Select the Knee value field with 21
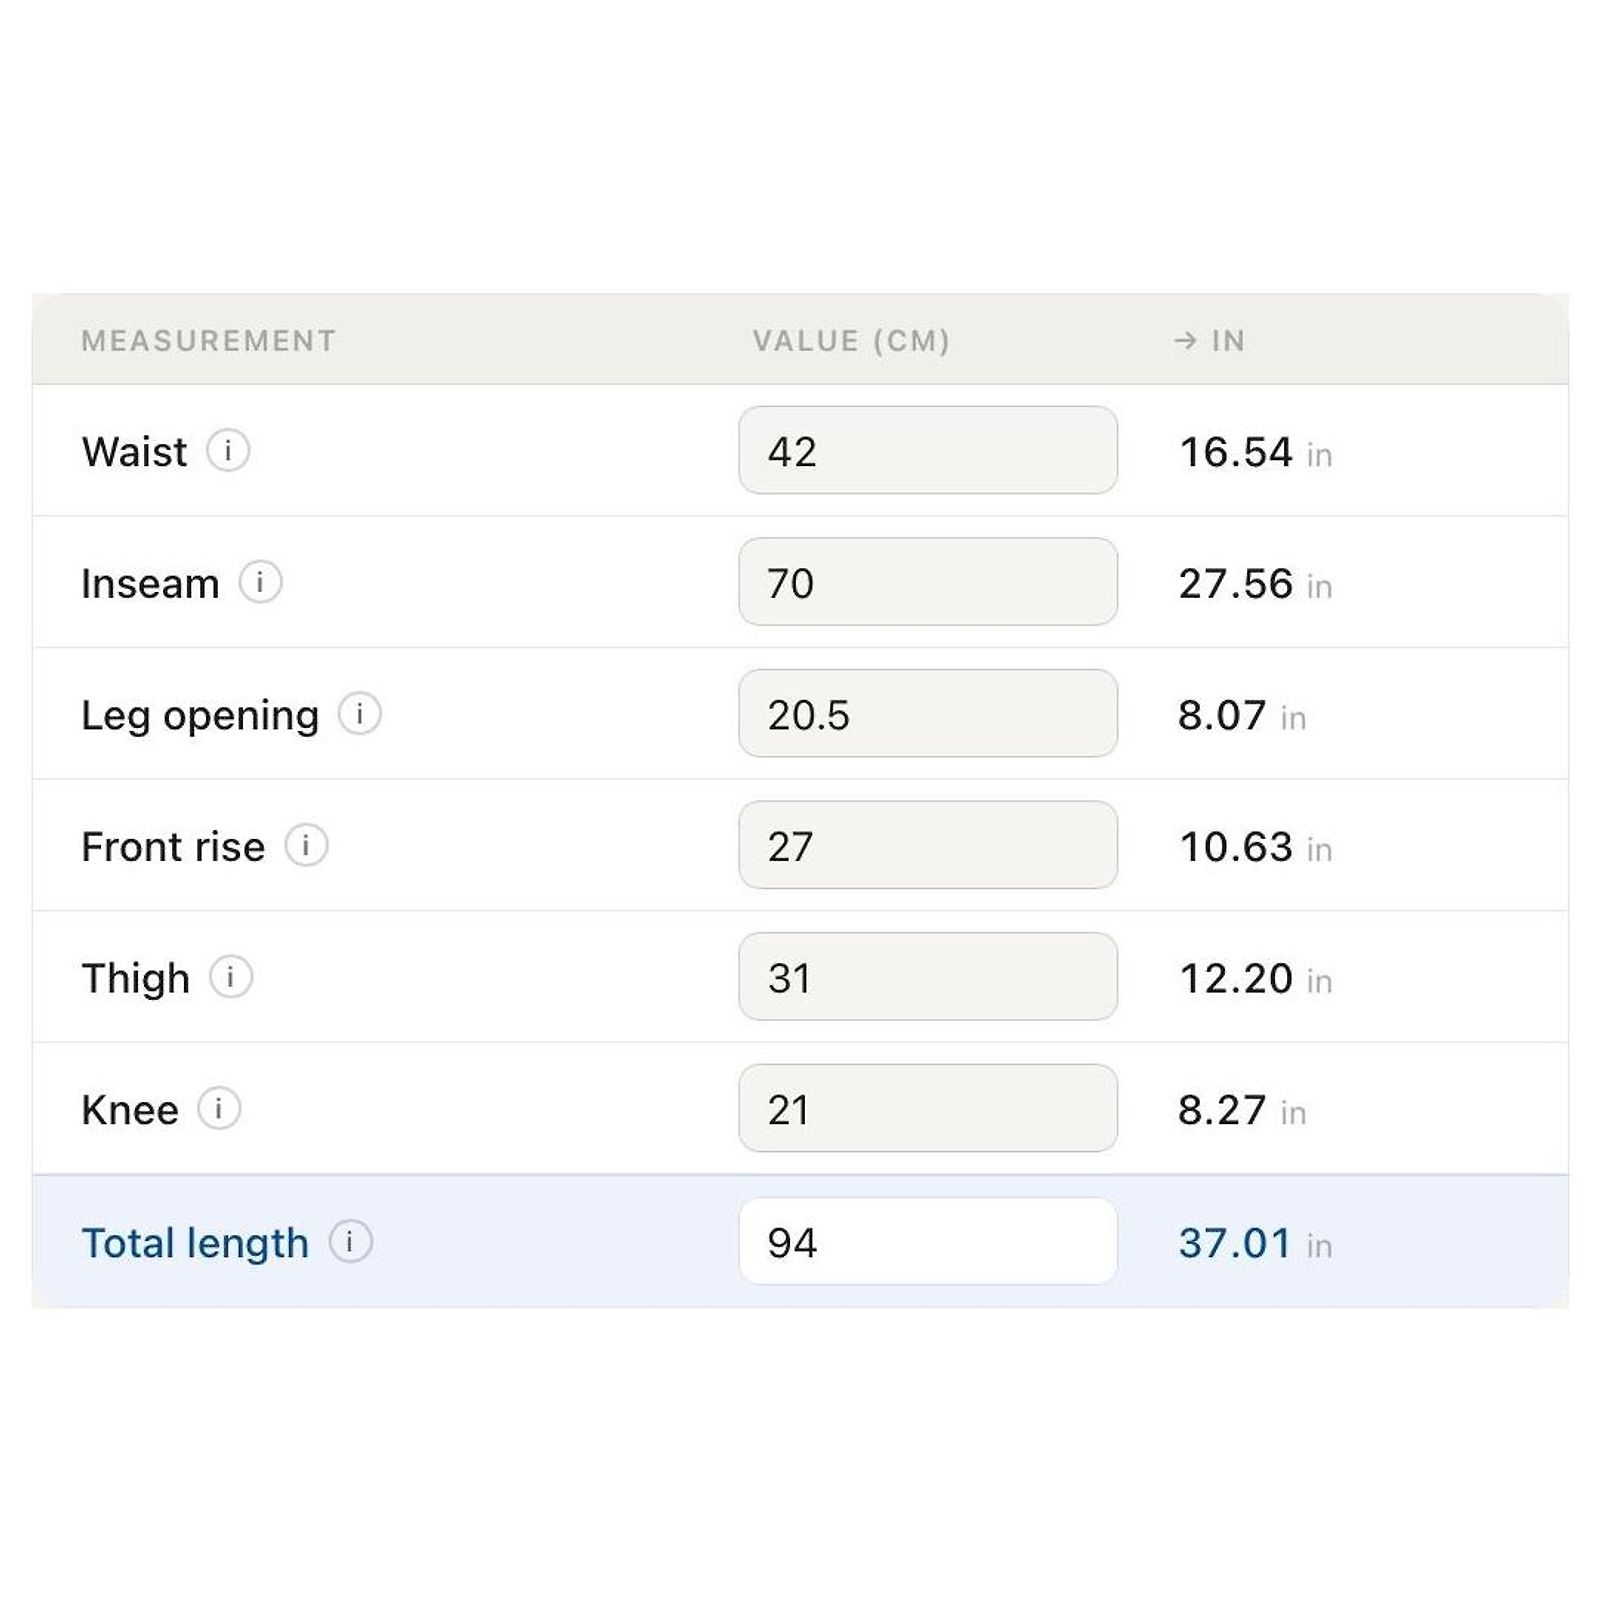The height and width of the screenshot is (1600, 1600). [x=928, y=1108]
